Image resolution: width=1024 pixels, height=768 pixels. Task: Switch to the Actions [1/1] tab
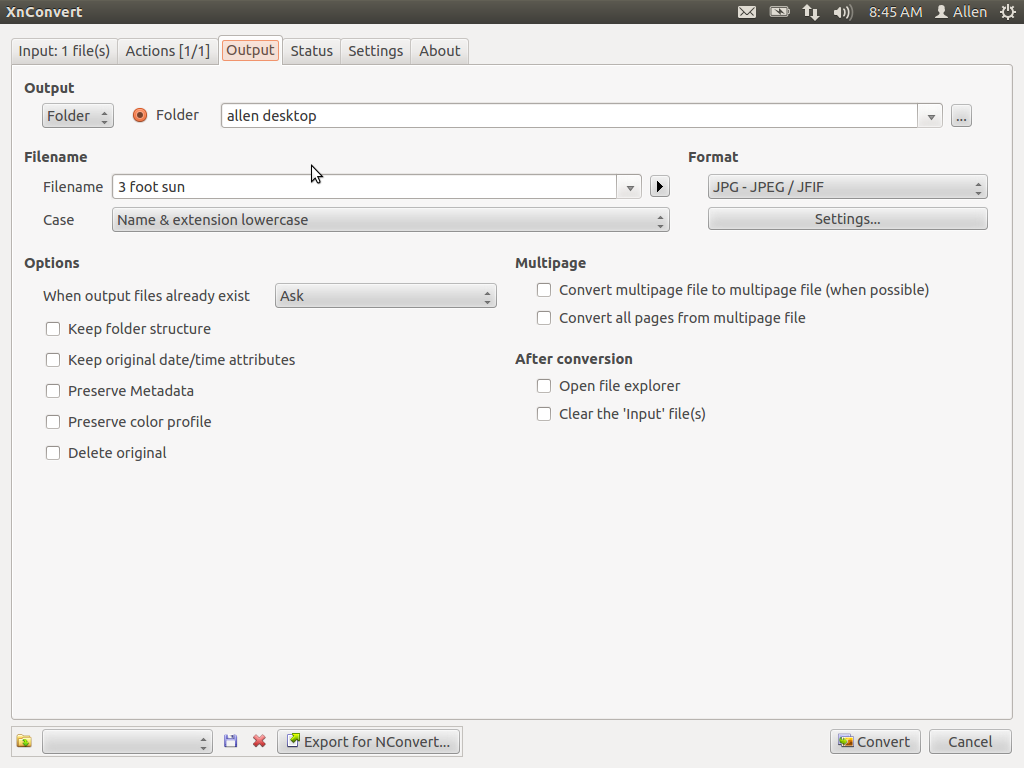[x=167, y=51]
